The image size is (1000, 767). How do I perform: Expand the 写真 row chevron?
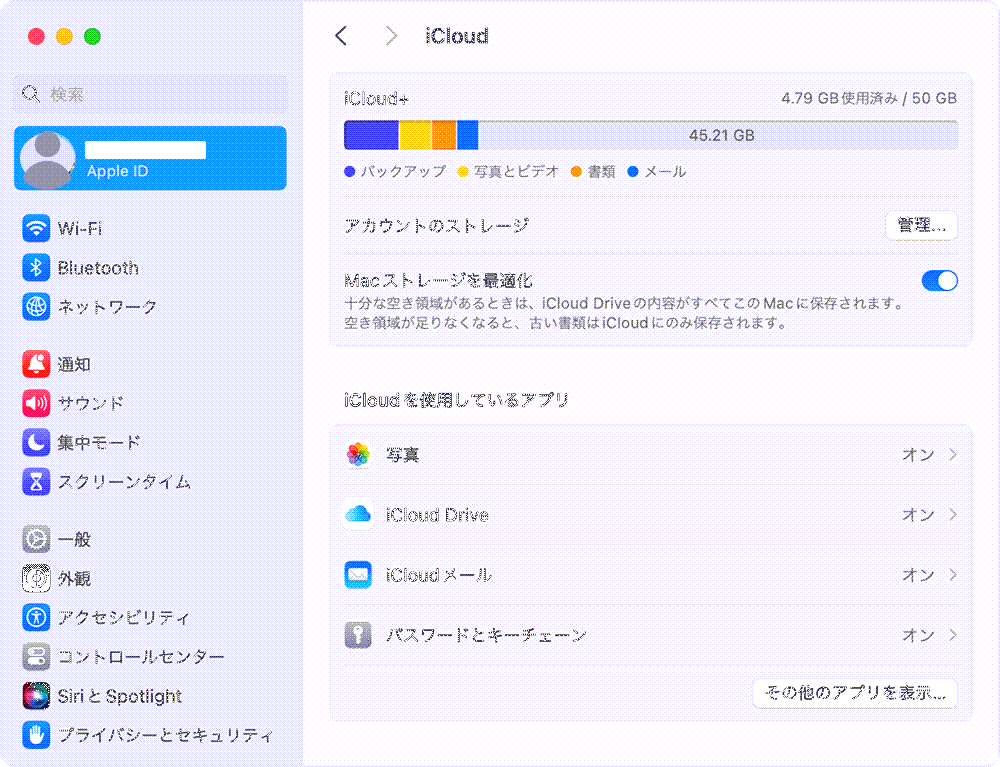[953, 454]
